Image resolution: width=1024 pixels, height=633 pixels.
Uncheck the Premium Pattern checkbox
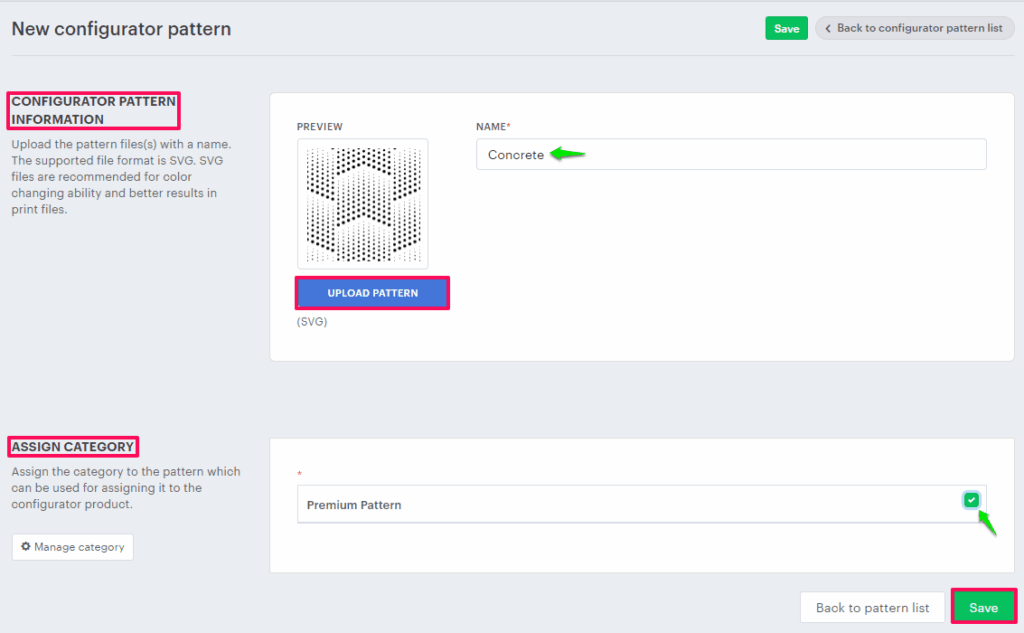971,500
